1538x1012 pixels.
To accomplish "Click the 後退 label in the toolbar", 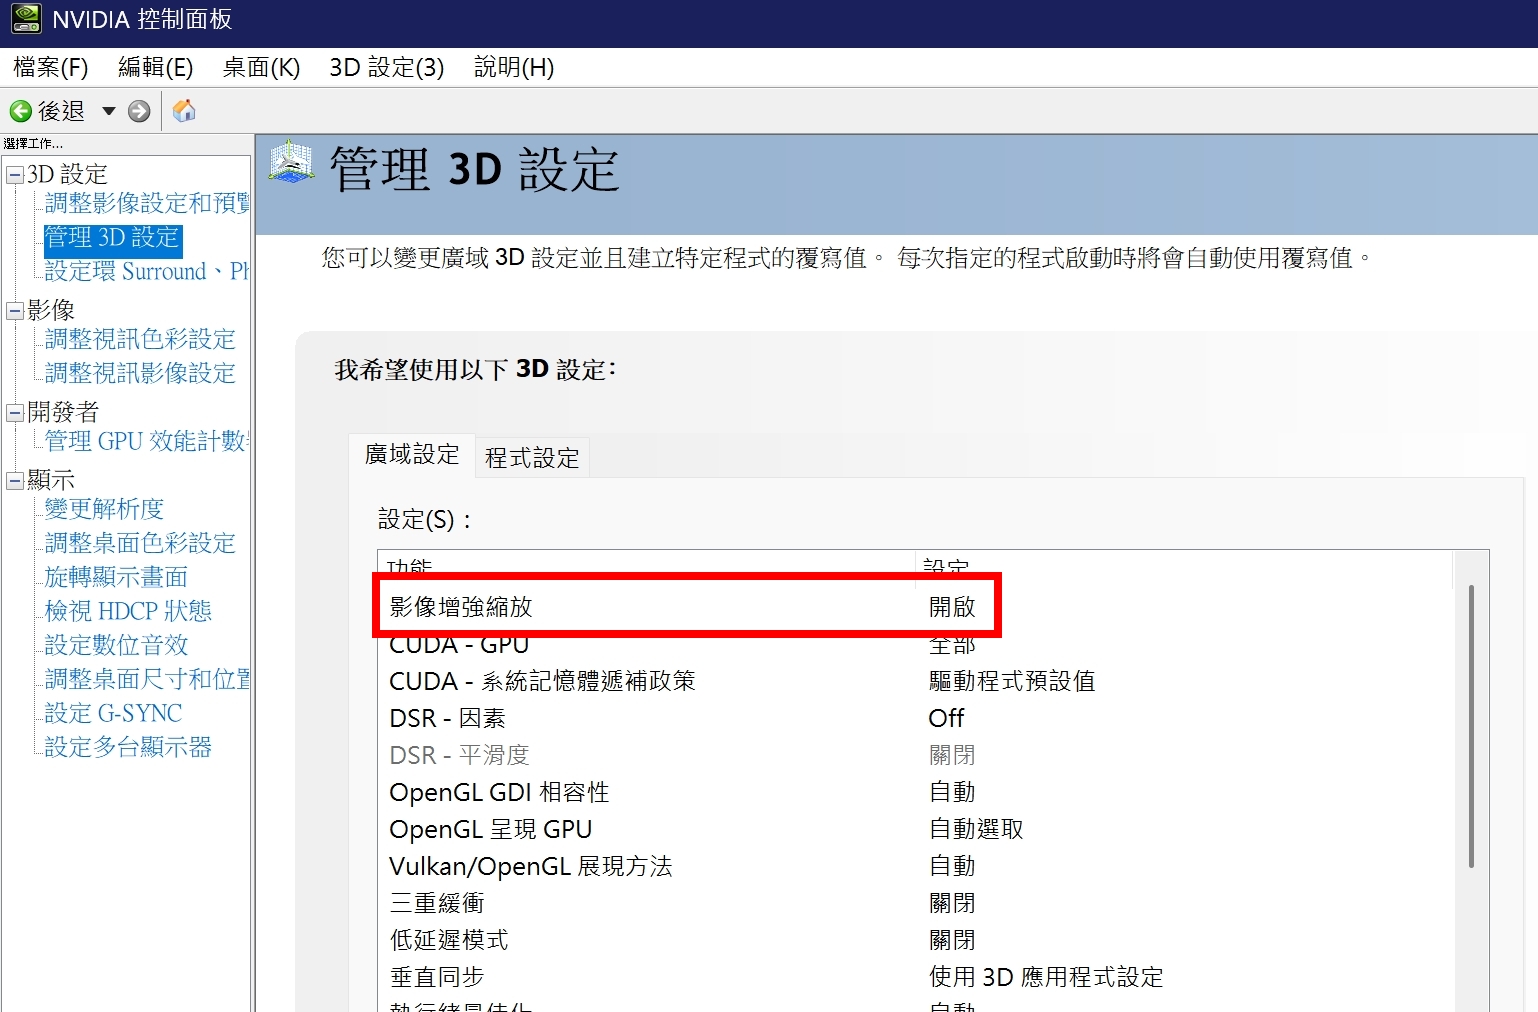I will [x=61, y=111].
